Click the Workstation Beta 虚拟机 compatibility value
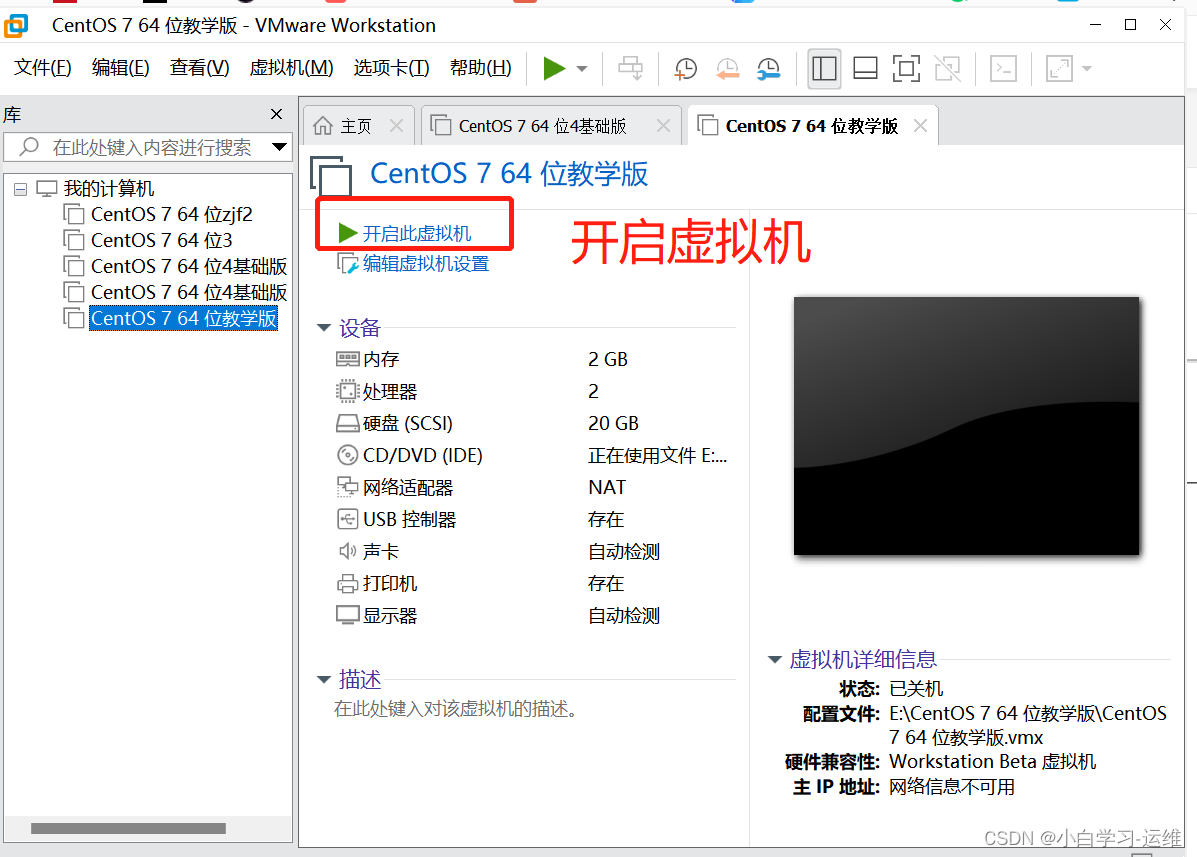The height and width of the screenshot is (857, 1197). click(x=992, y=762)
